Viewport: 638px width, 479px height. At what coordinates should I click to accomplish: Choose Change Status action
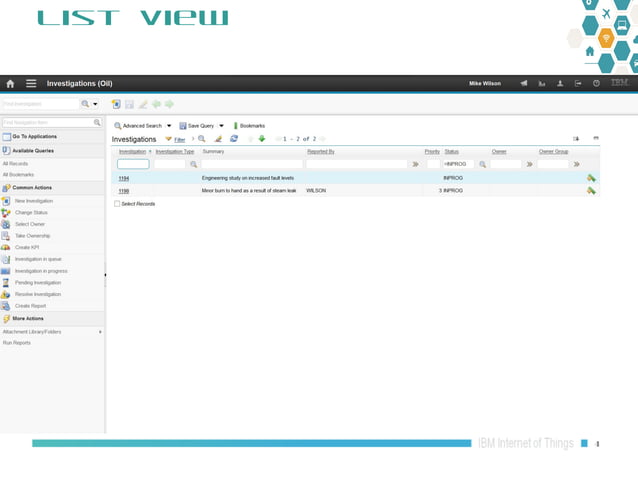31,212
